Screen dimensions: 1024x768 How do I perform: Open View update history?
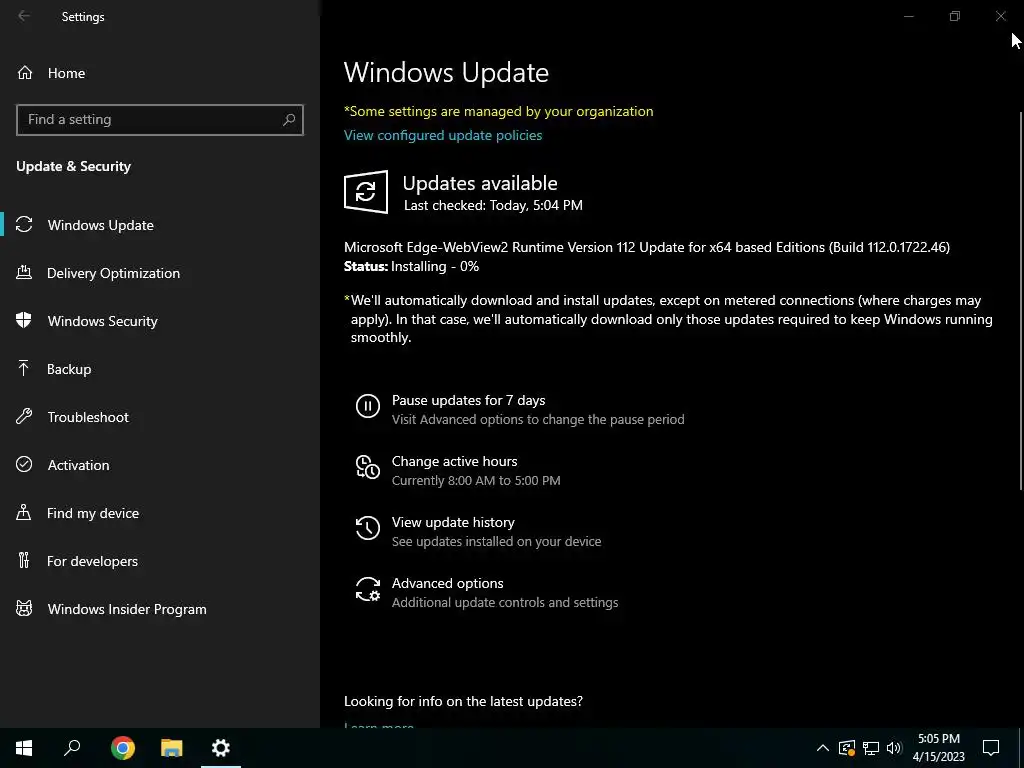453,522
